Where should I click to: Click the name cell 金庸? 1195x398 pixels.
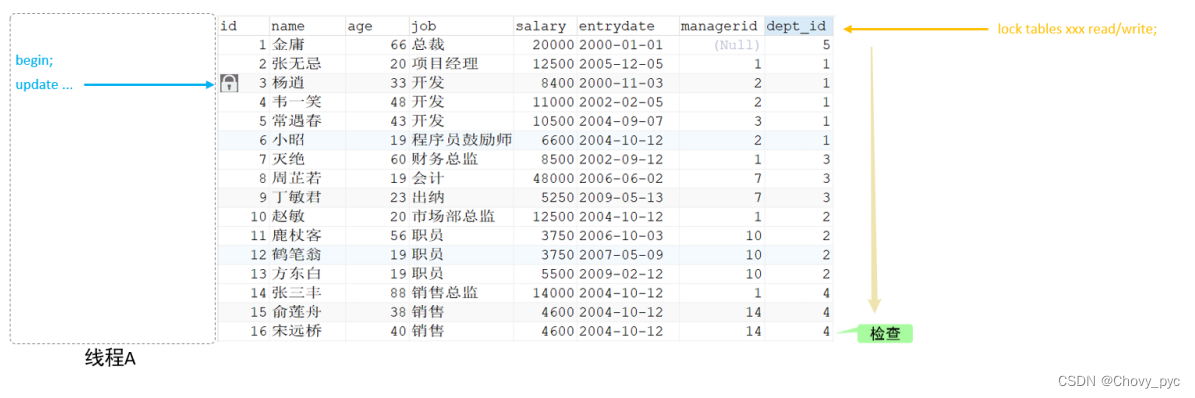[x=307, y=45]
